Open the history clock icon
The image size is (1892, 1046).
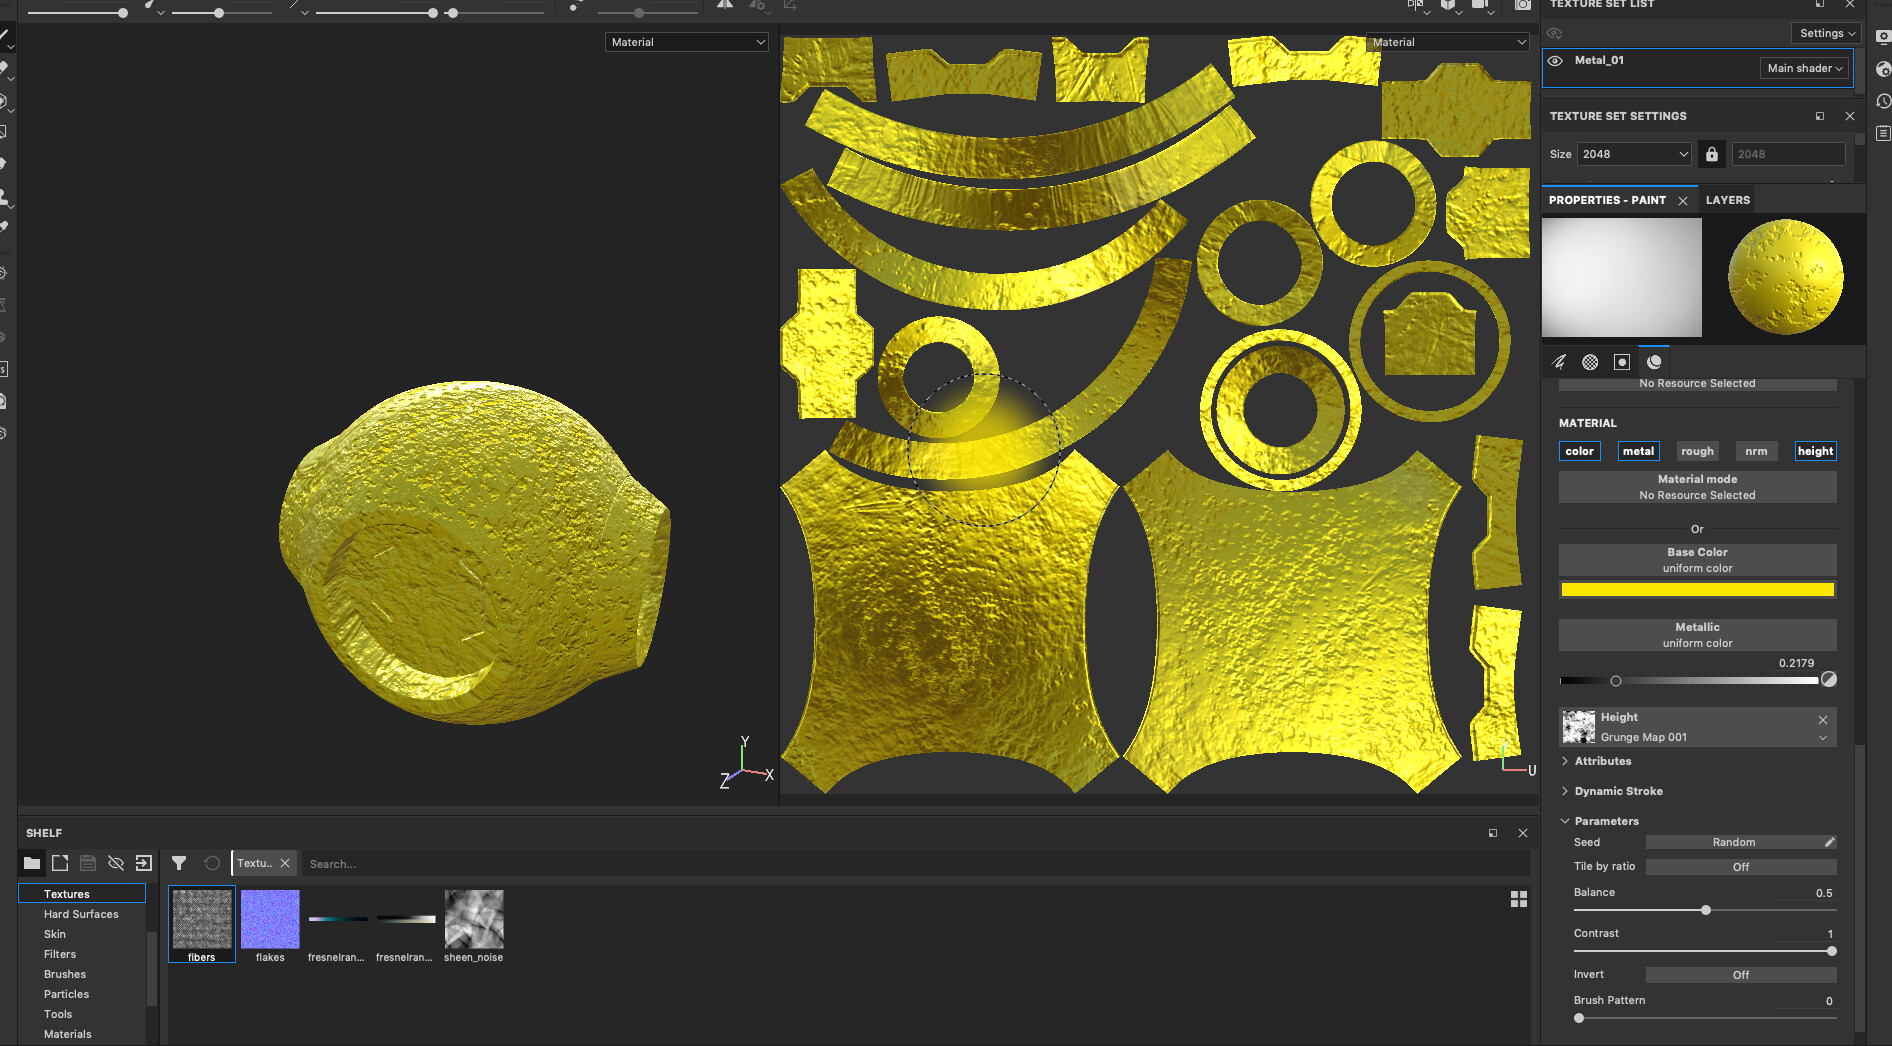click(x=1883, y=101)
